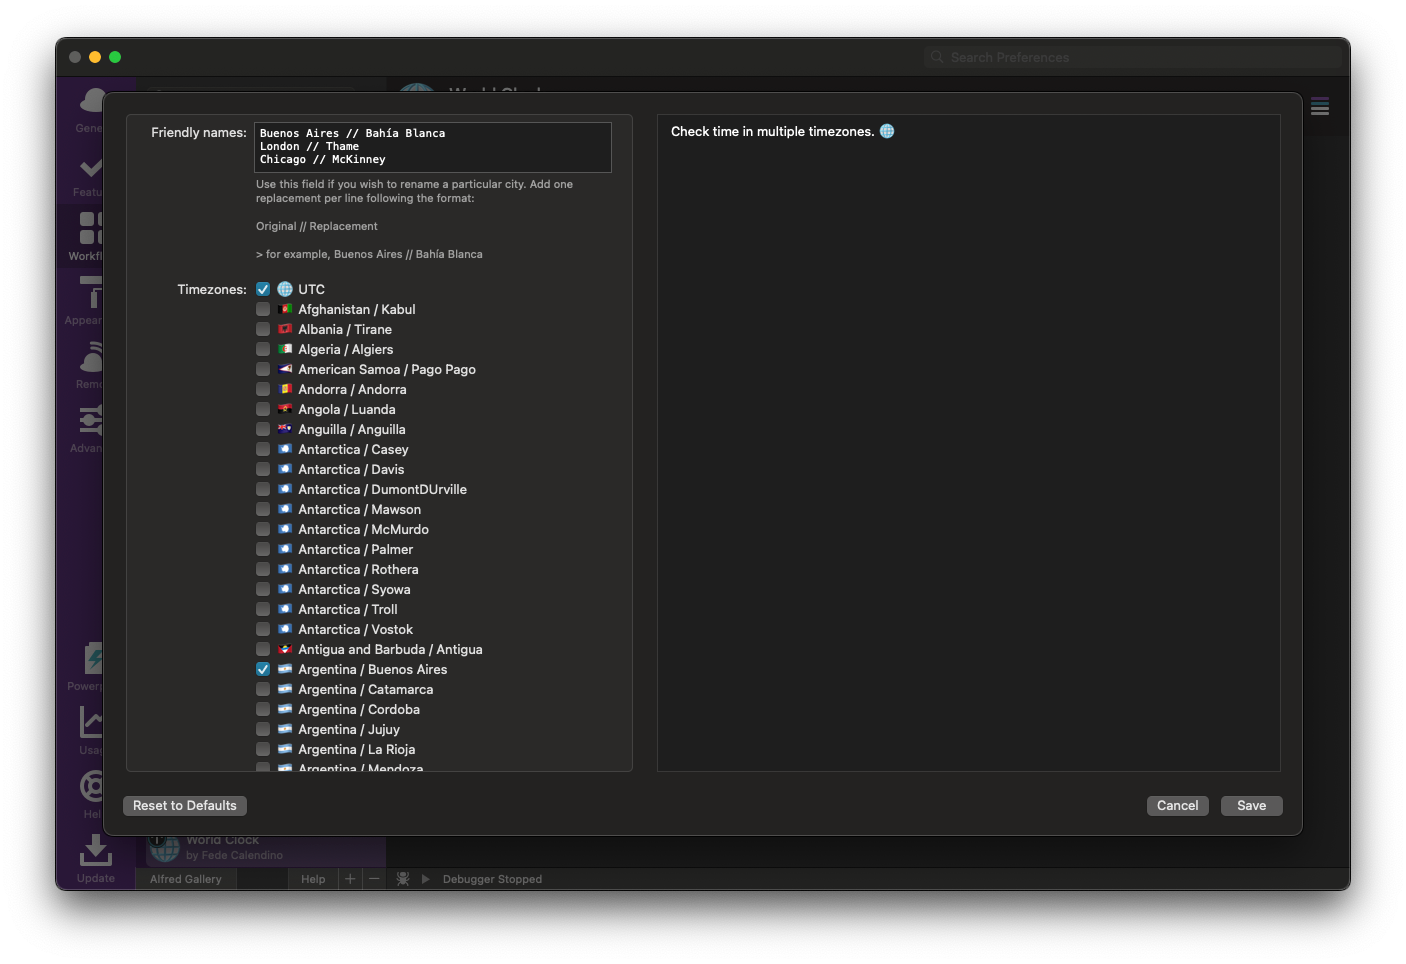Add workflow with the plus button
This screenshot has width=1406, height=964.
coord(350,879)
